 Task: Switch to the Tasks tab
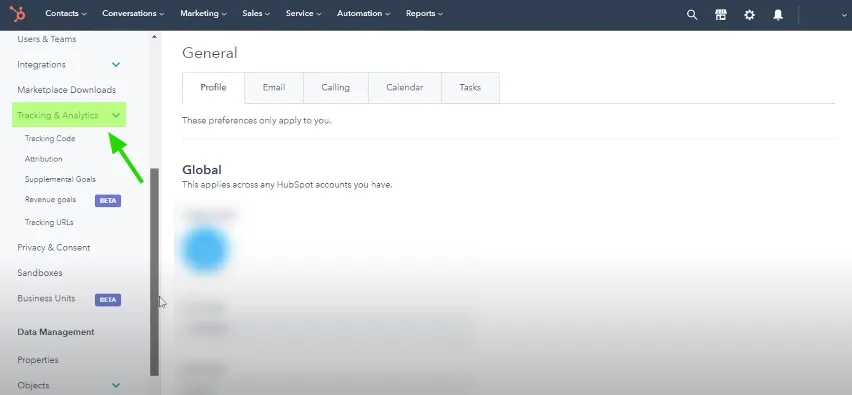pyautogui.click(x=470, y=87)
